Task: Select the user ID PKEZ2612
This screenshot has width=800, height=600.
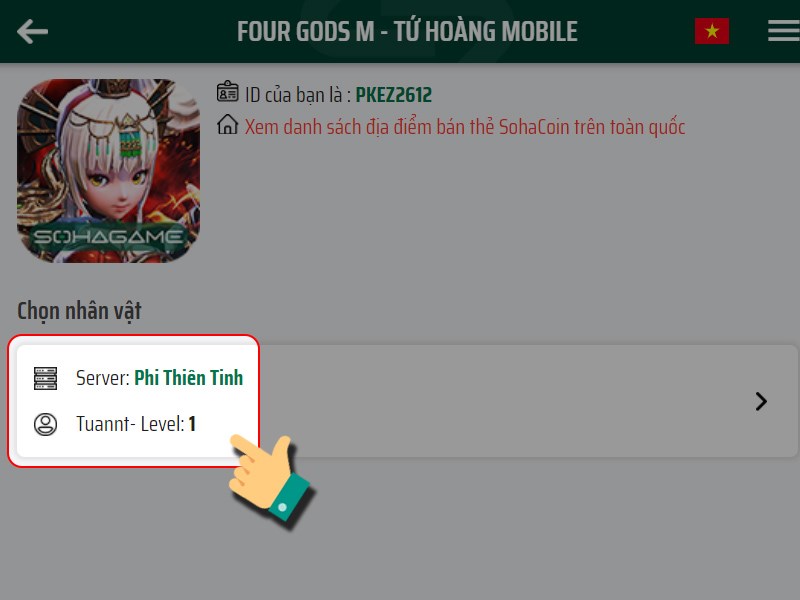Action: coord(393,95)
